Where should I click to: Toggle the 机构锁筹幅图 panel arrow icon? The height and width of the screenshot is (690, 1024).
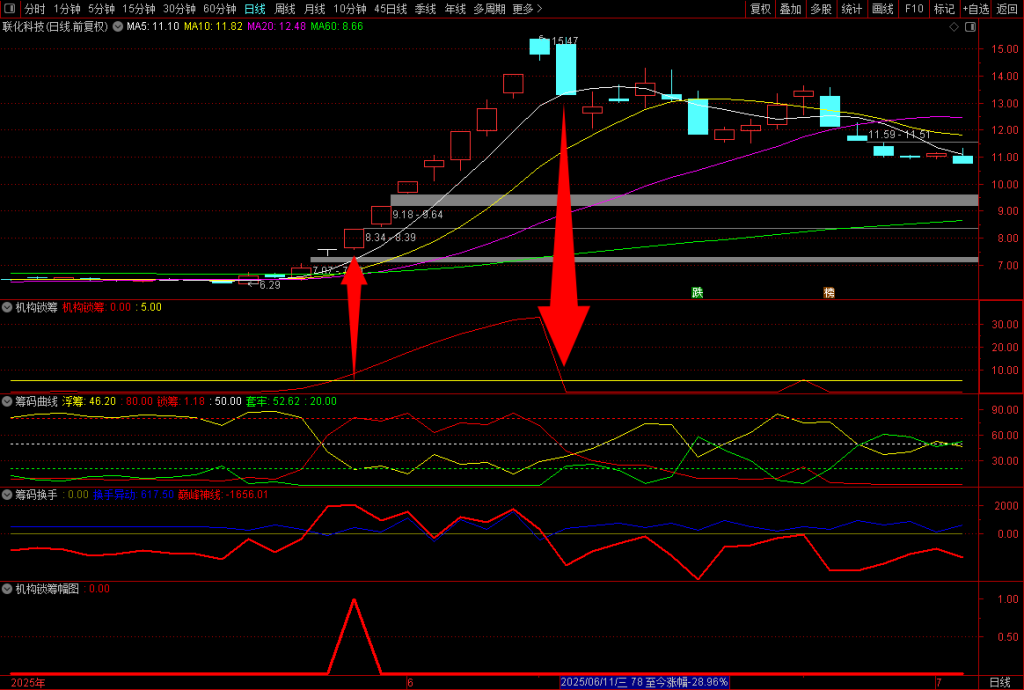point(7,589)
